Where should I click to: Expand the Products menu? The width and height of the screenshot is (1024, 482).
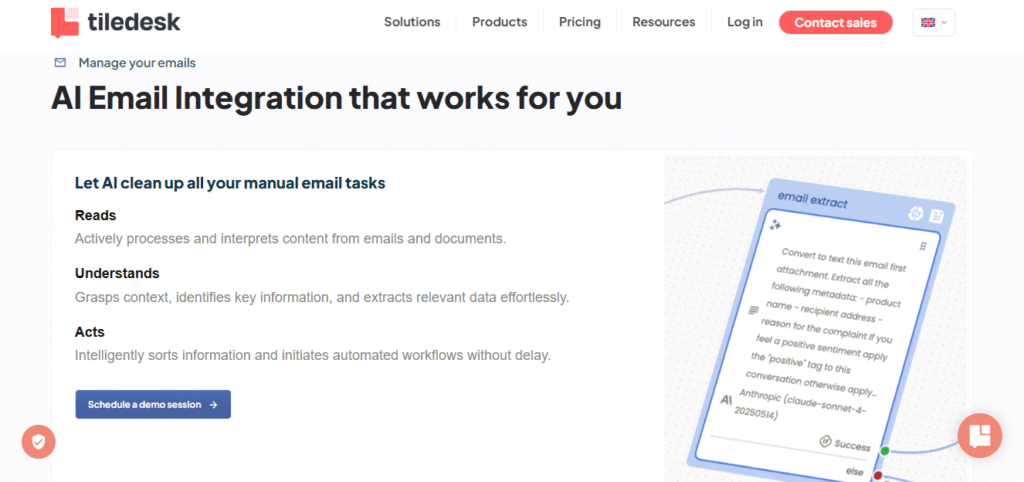pyautogui.click(x=499, y=22)
